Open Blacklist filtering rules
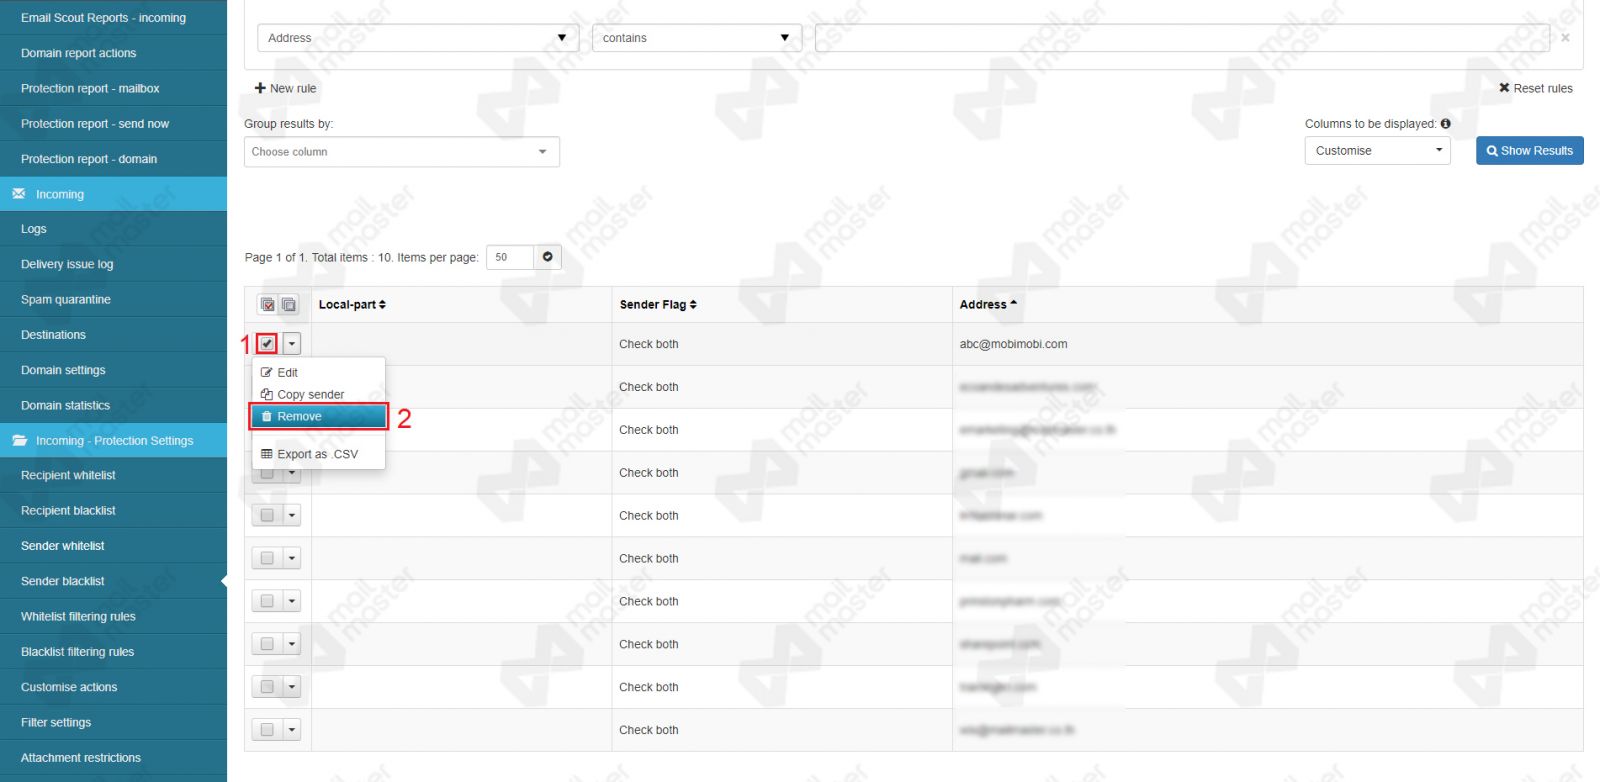The height and width of the screenshot is (782, 1600). (x=113, y=651)
